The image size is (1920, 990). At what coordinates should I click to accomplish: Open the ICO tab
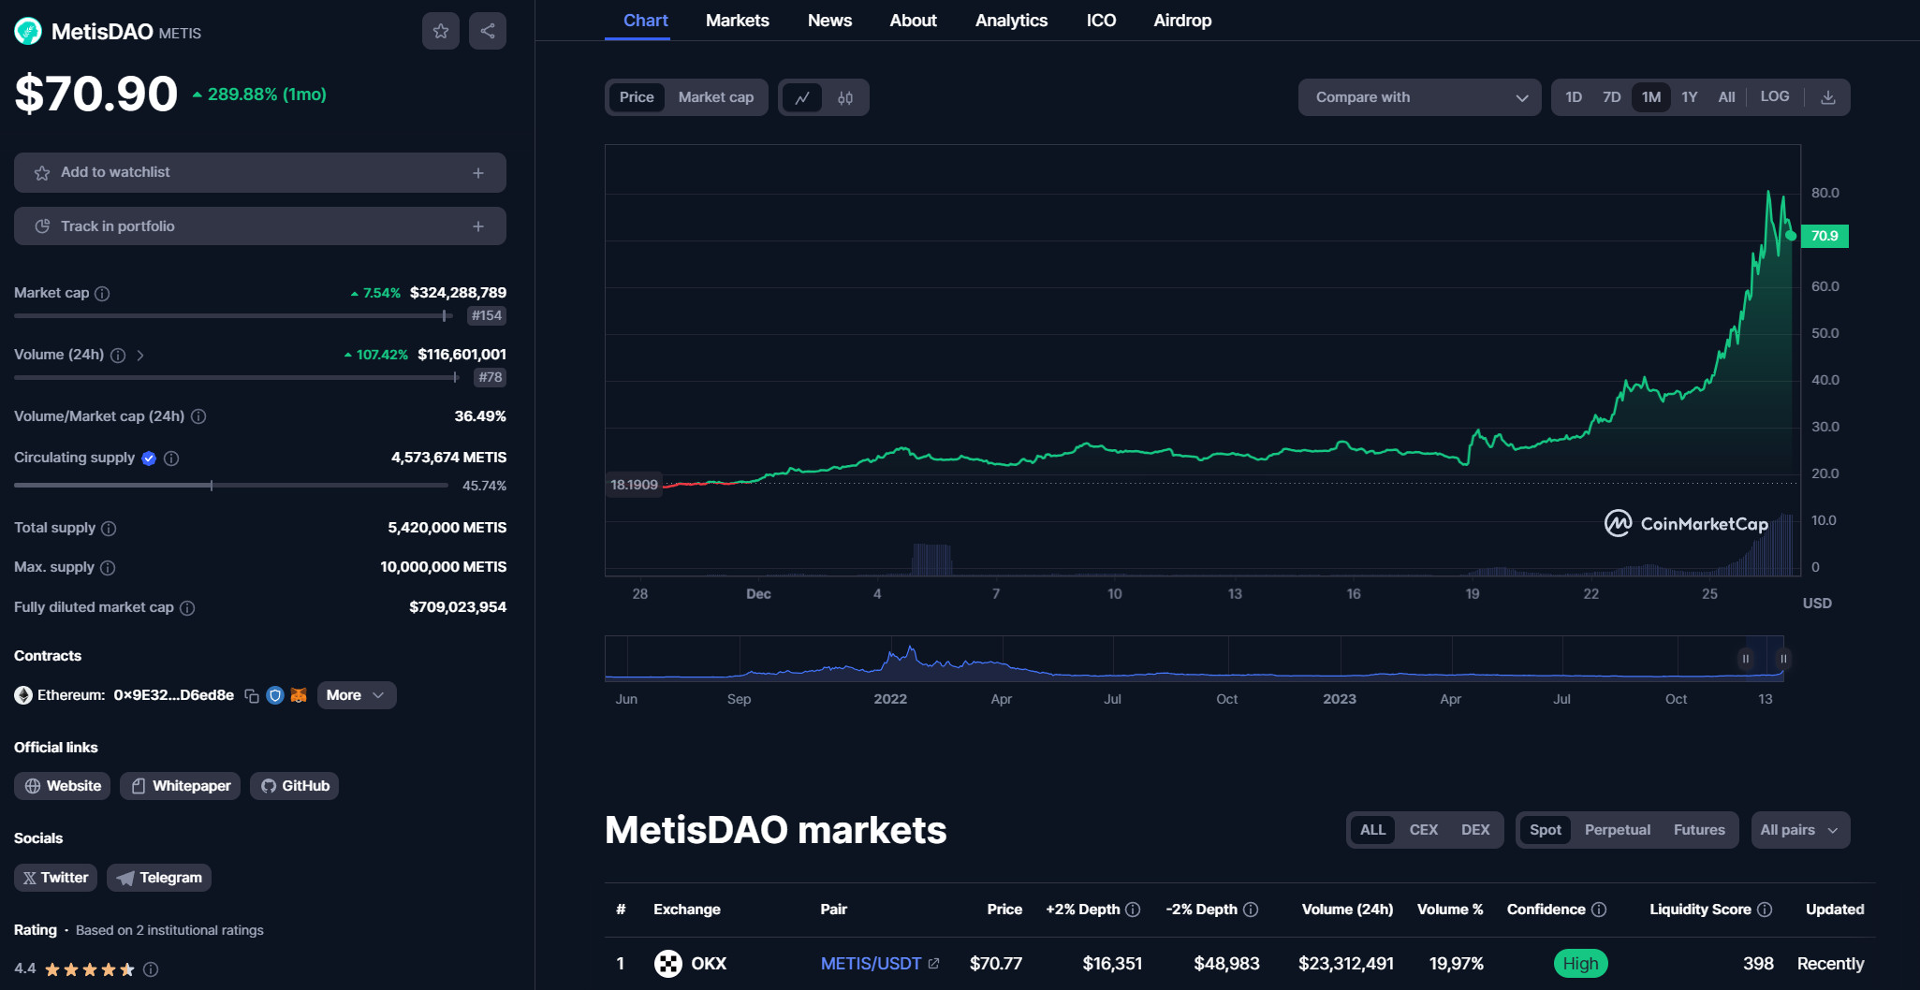pyautogui.click(x=1101, y=20)
